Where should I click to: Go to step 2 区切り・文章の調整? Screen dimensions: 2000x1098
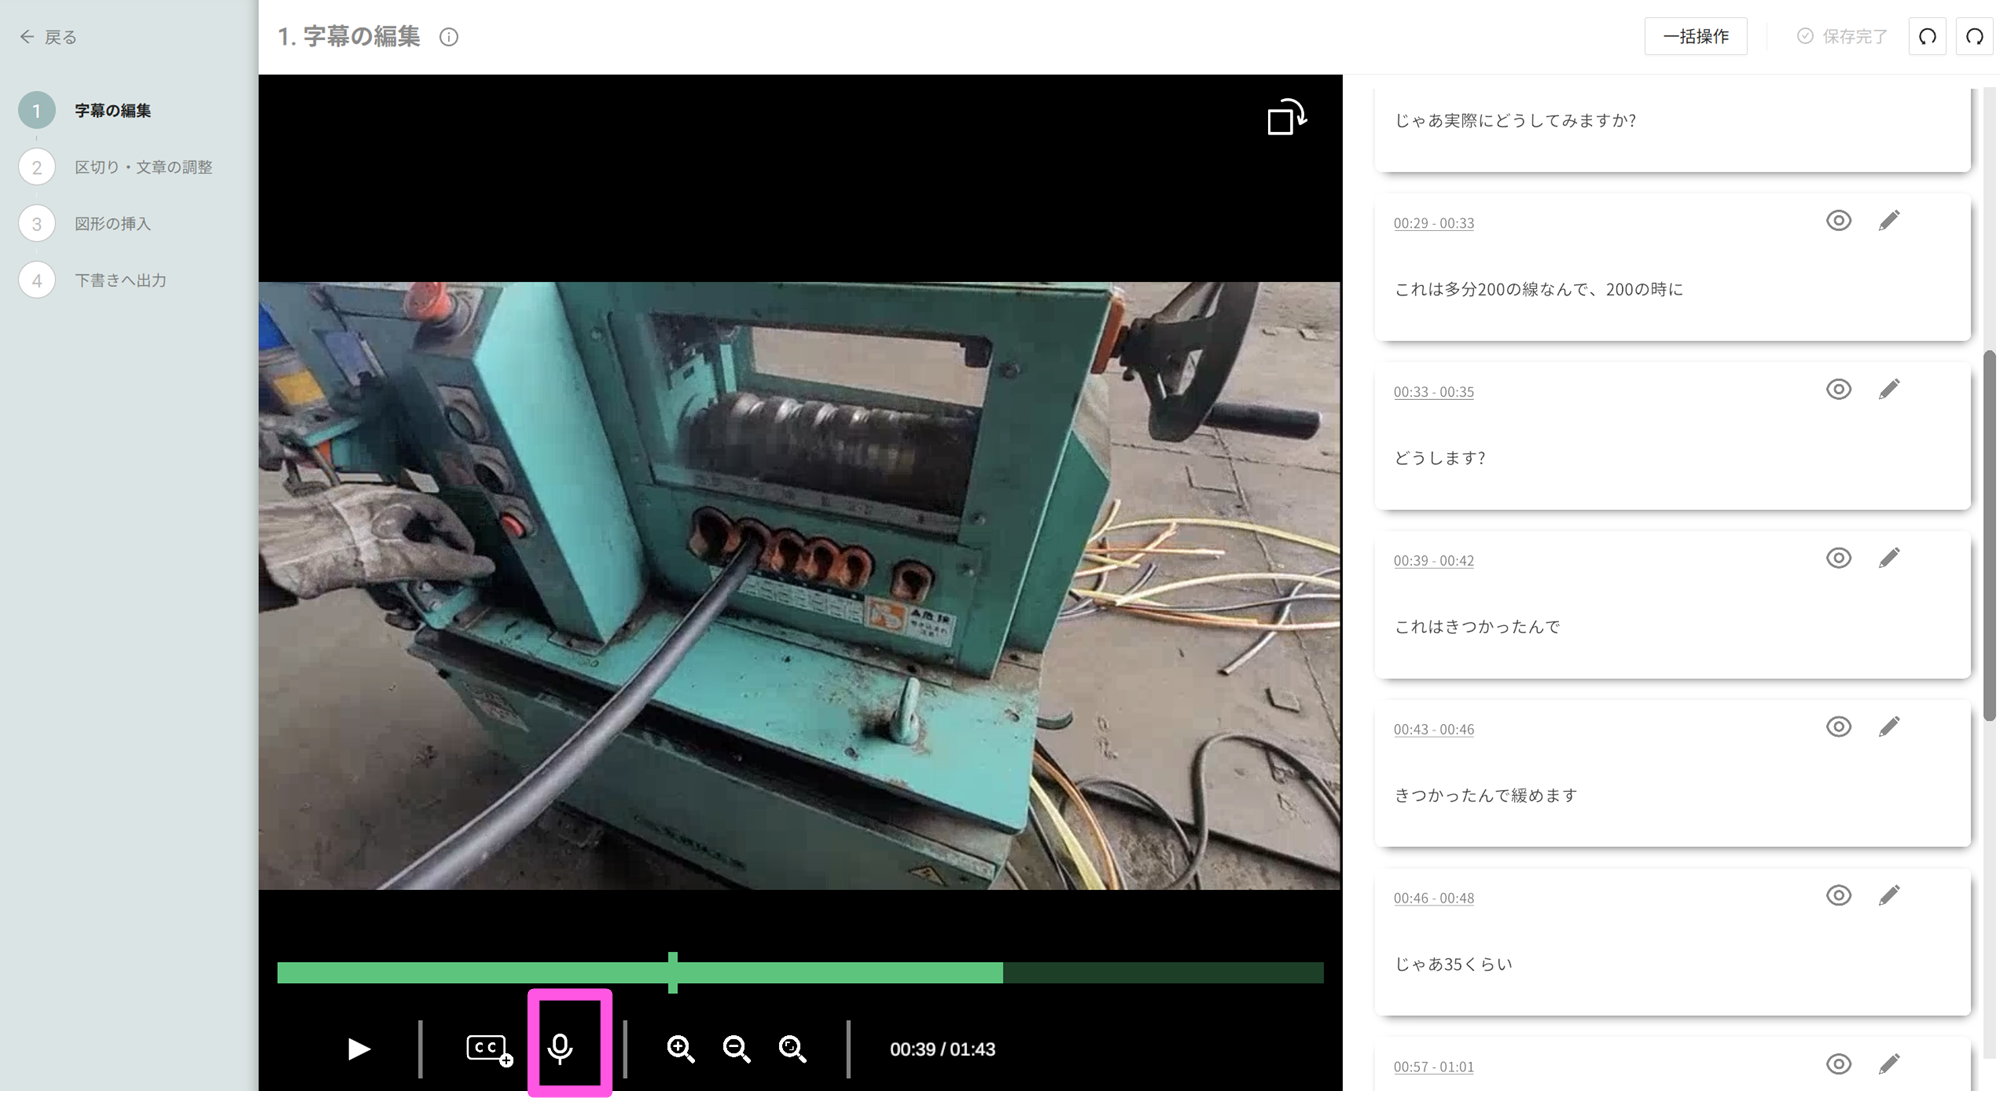point(143,167)
